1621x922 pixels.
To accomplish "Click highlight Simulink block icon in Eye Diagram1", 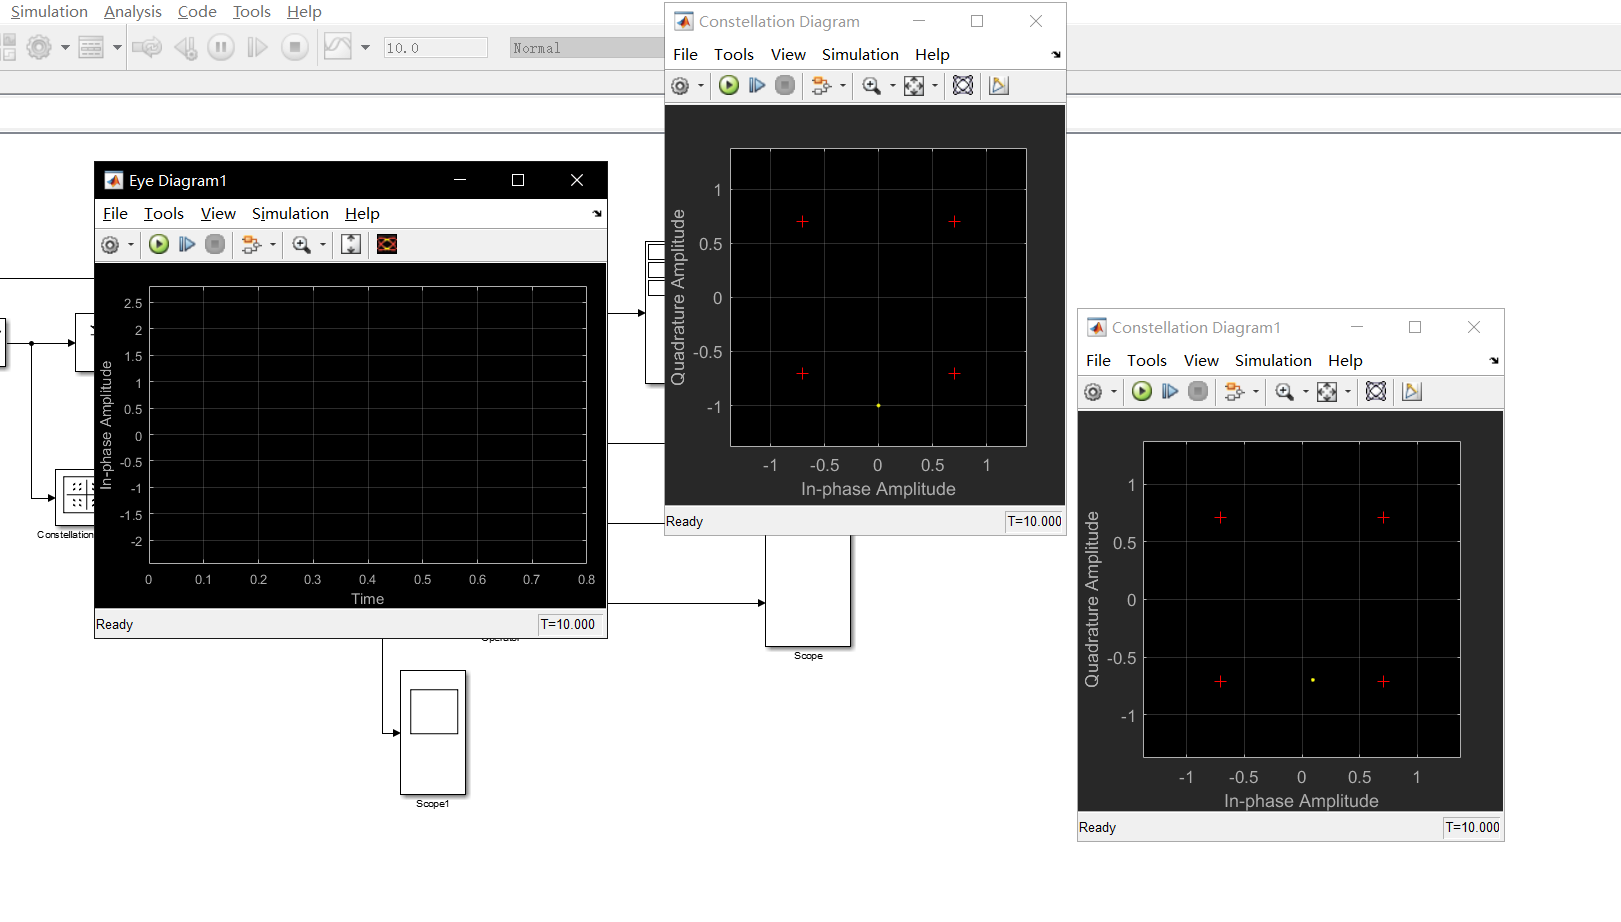I will click(250, 245).
